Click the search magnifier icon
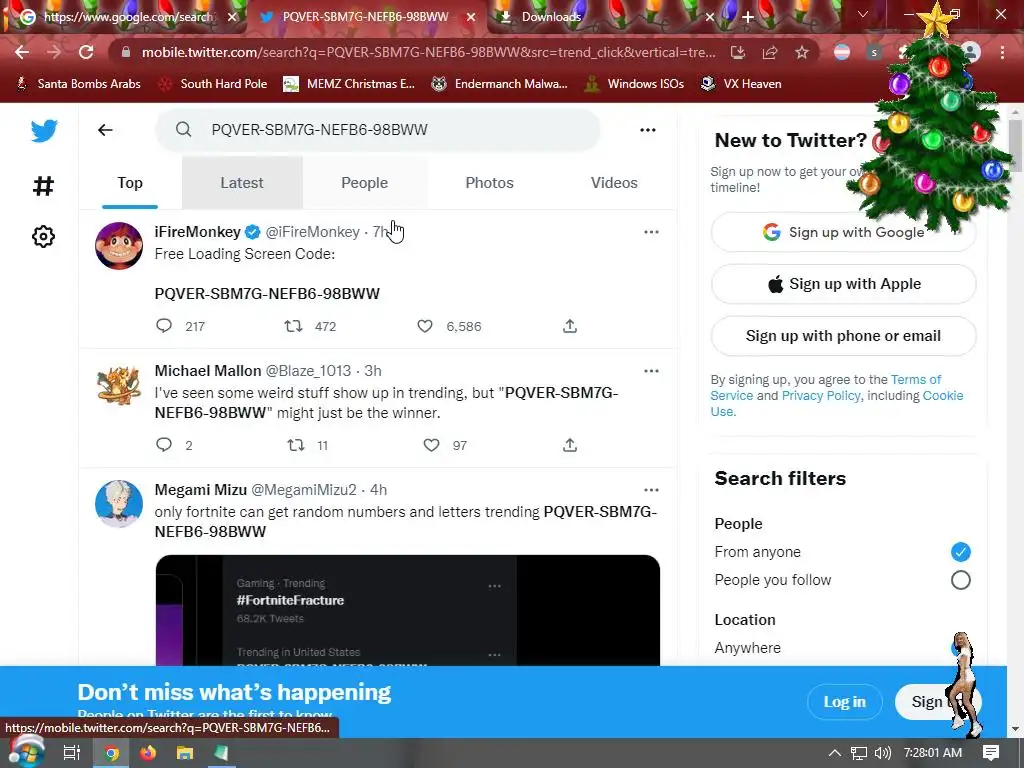This screenshot has height=768, width=1024. point(184,129)
